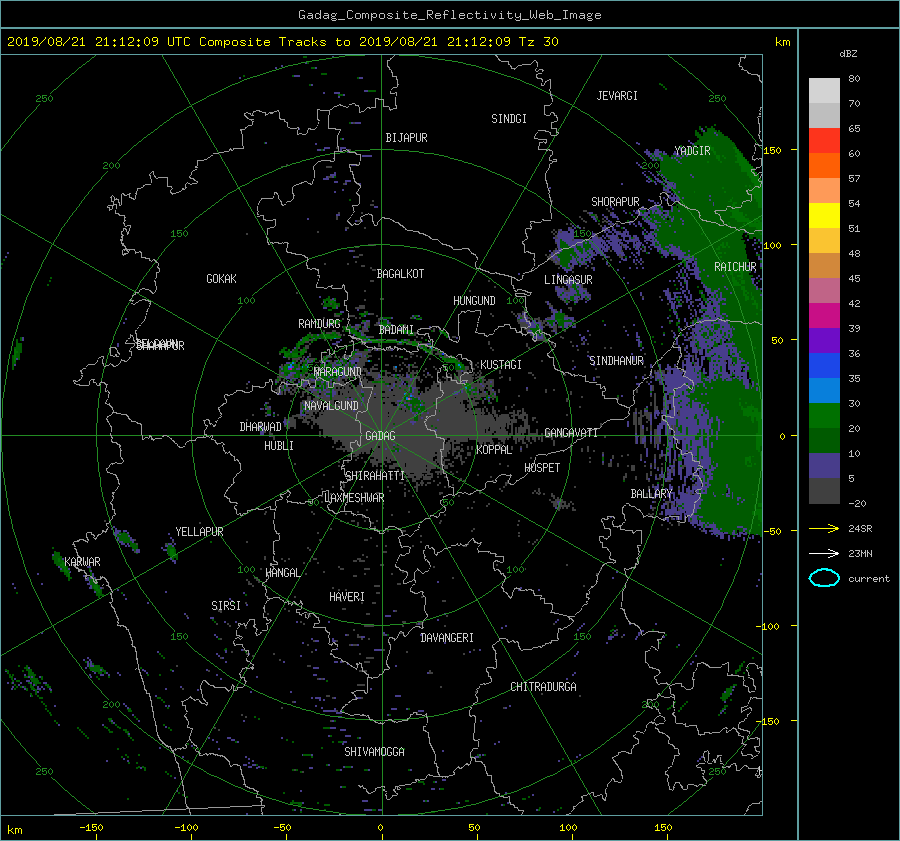Click the cyan current ellipse legend icon
The height and width of the screenshot is (841, 900).
[x=824, y=578]
